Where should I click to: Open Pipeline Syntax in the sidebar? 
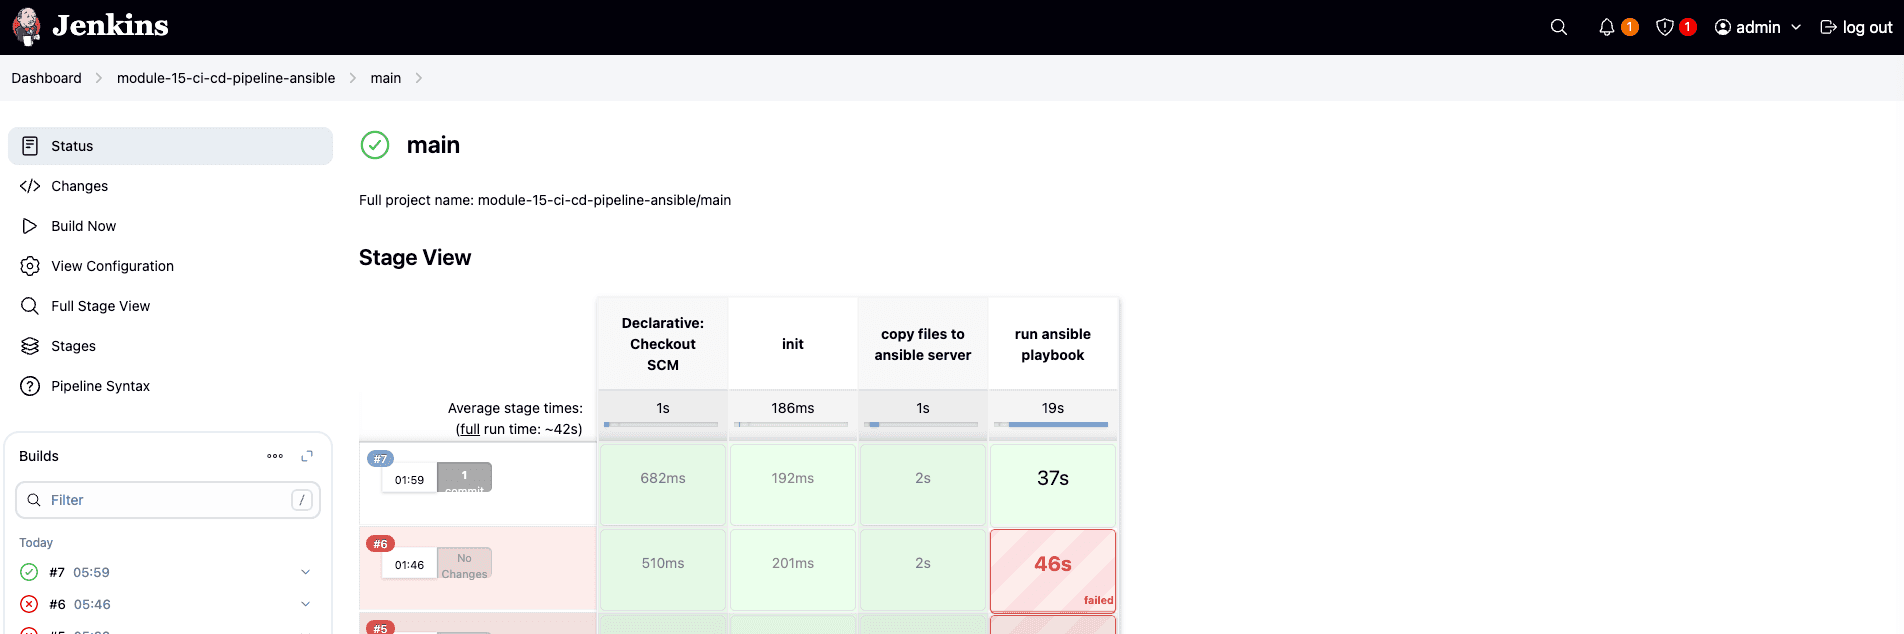coord(170,386)
